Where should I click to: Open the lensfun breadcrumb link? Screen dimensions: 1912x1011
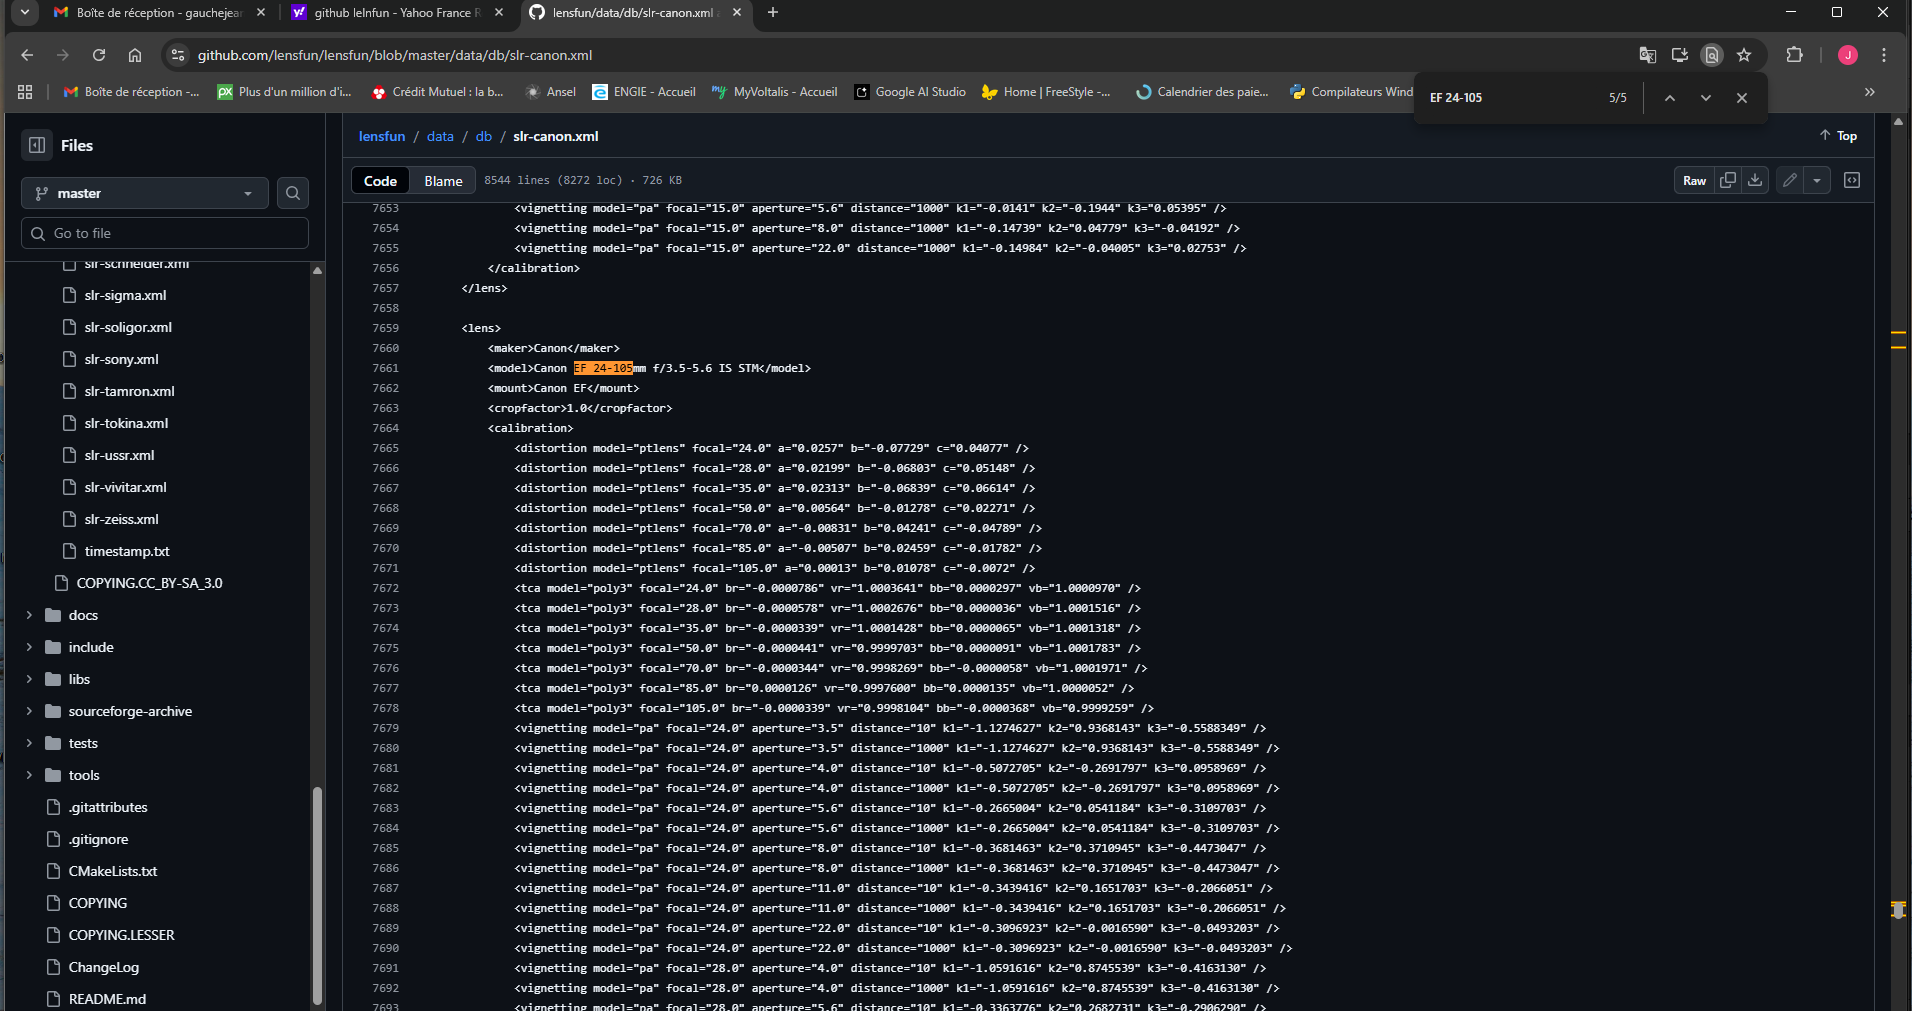(382, 136)
